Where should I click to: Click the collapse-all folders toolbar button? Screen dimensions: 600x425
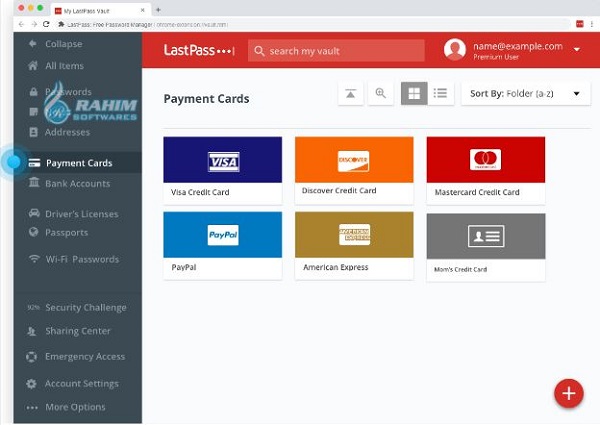351,93
